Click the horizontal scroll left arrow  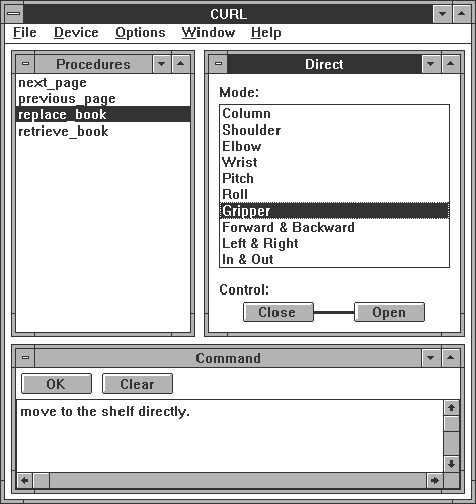pyautogui.click(x=25, y=480)
